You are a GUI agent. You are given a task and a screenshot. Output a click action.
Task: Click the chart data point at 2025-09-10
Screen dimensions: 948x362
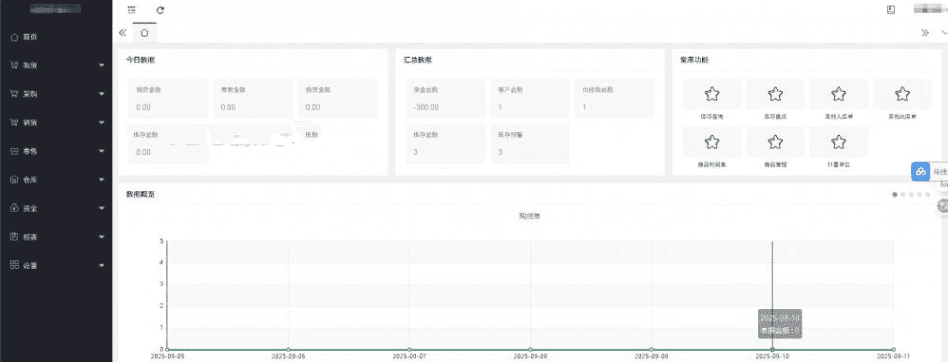pos(773,349)
